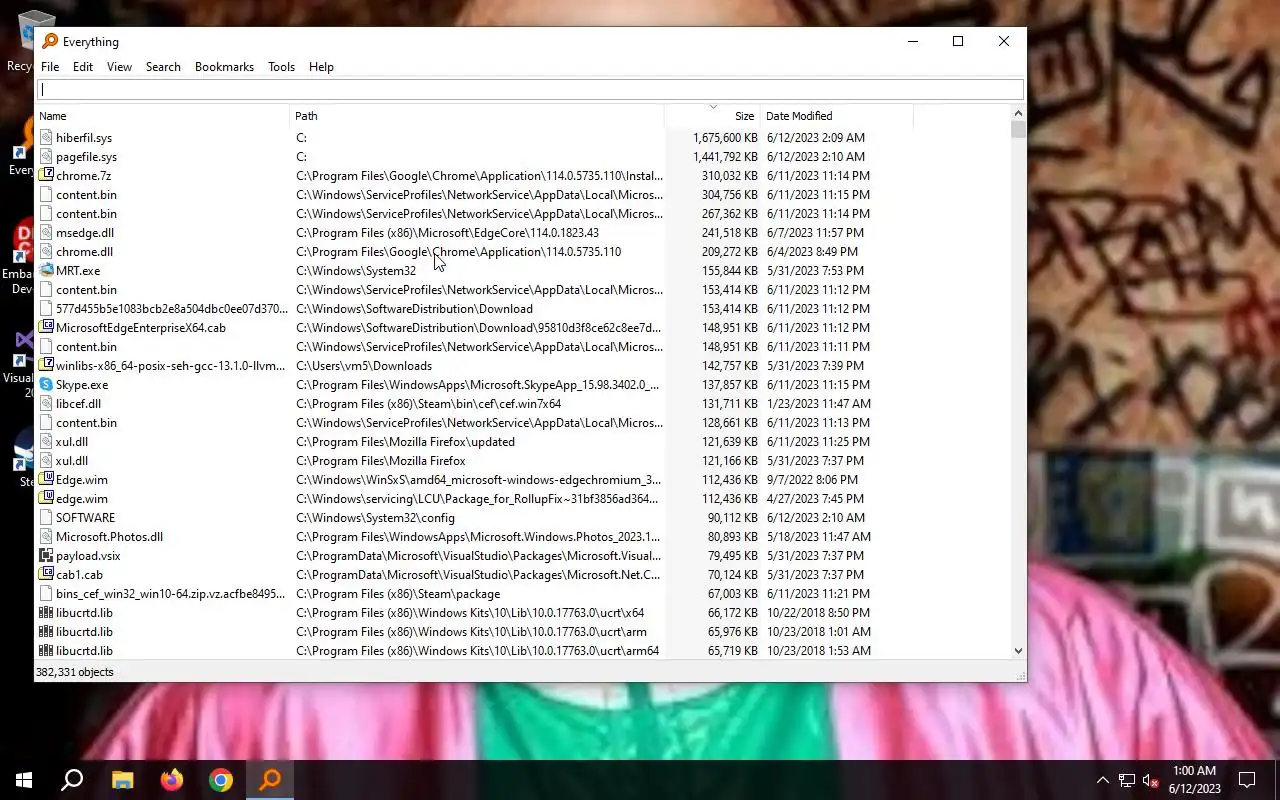Click the libucrtd.lib icon in the ucrt\x64 row
1280x800 pixels.
46,612
